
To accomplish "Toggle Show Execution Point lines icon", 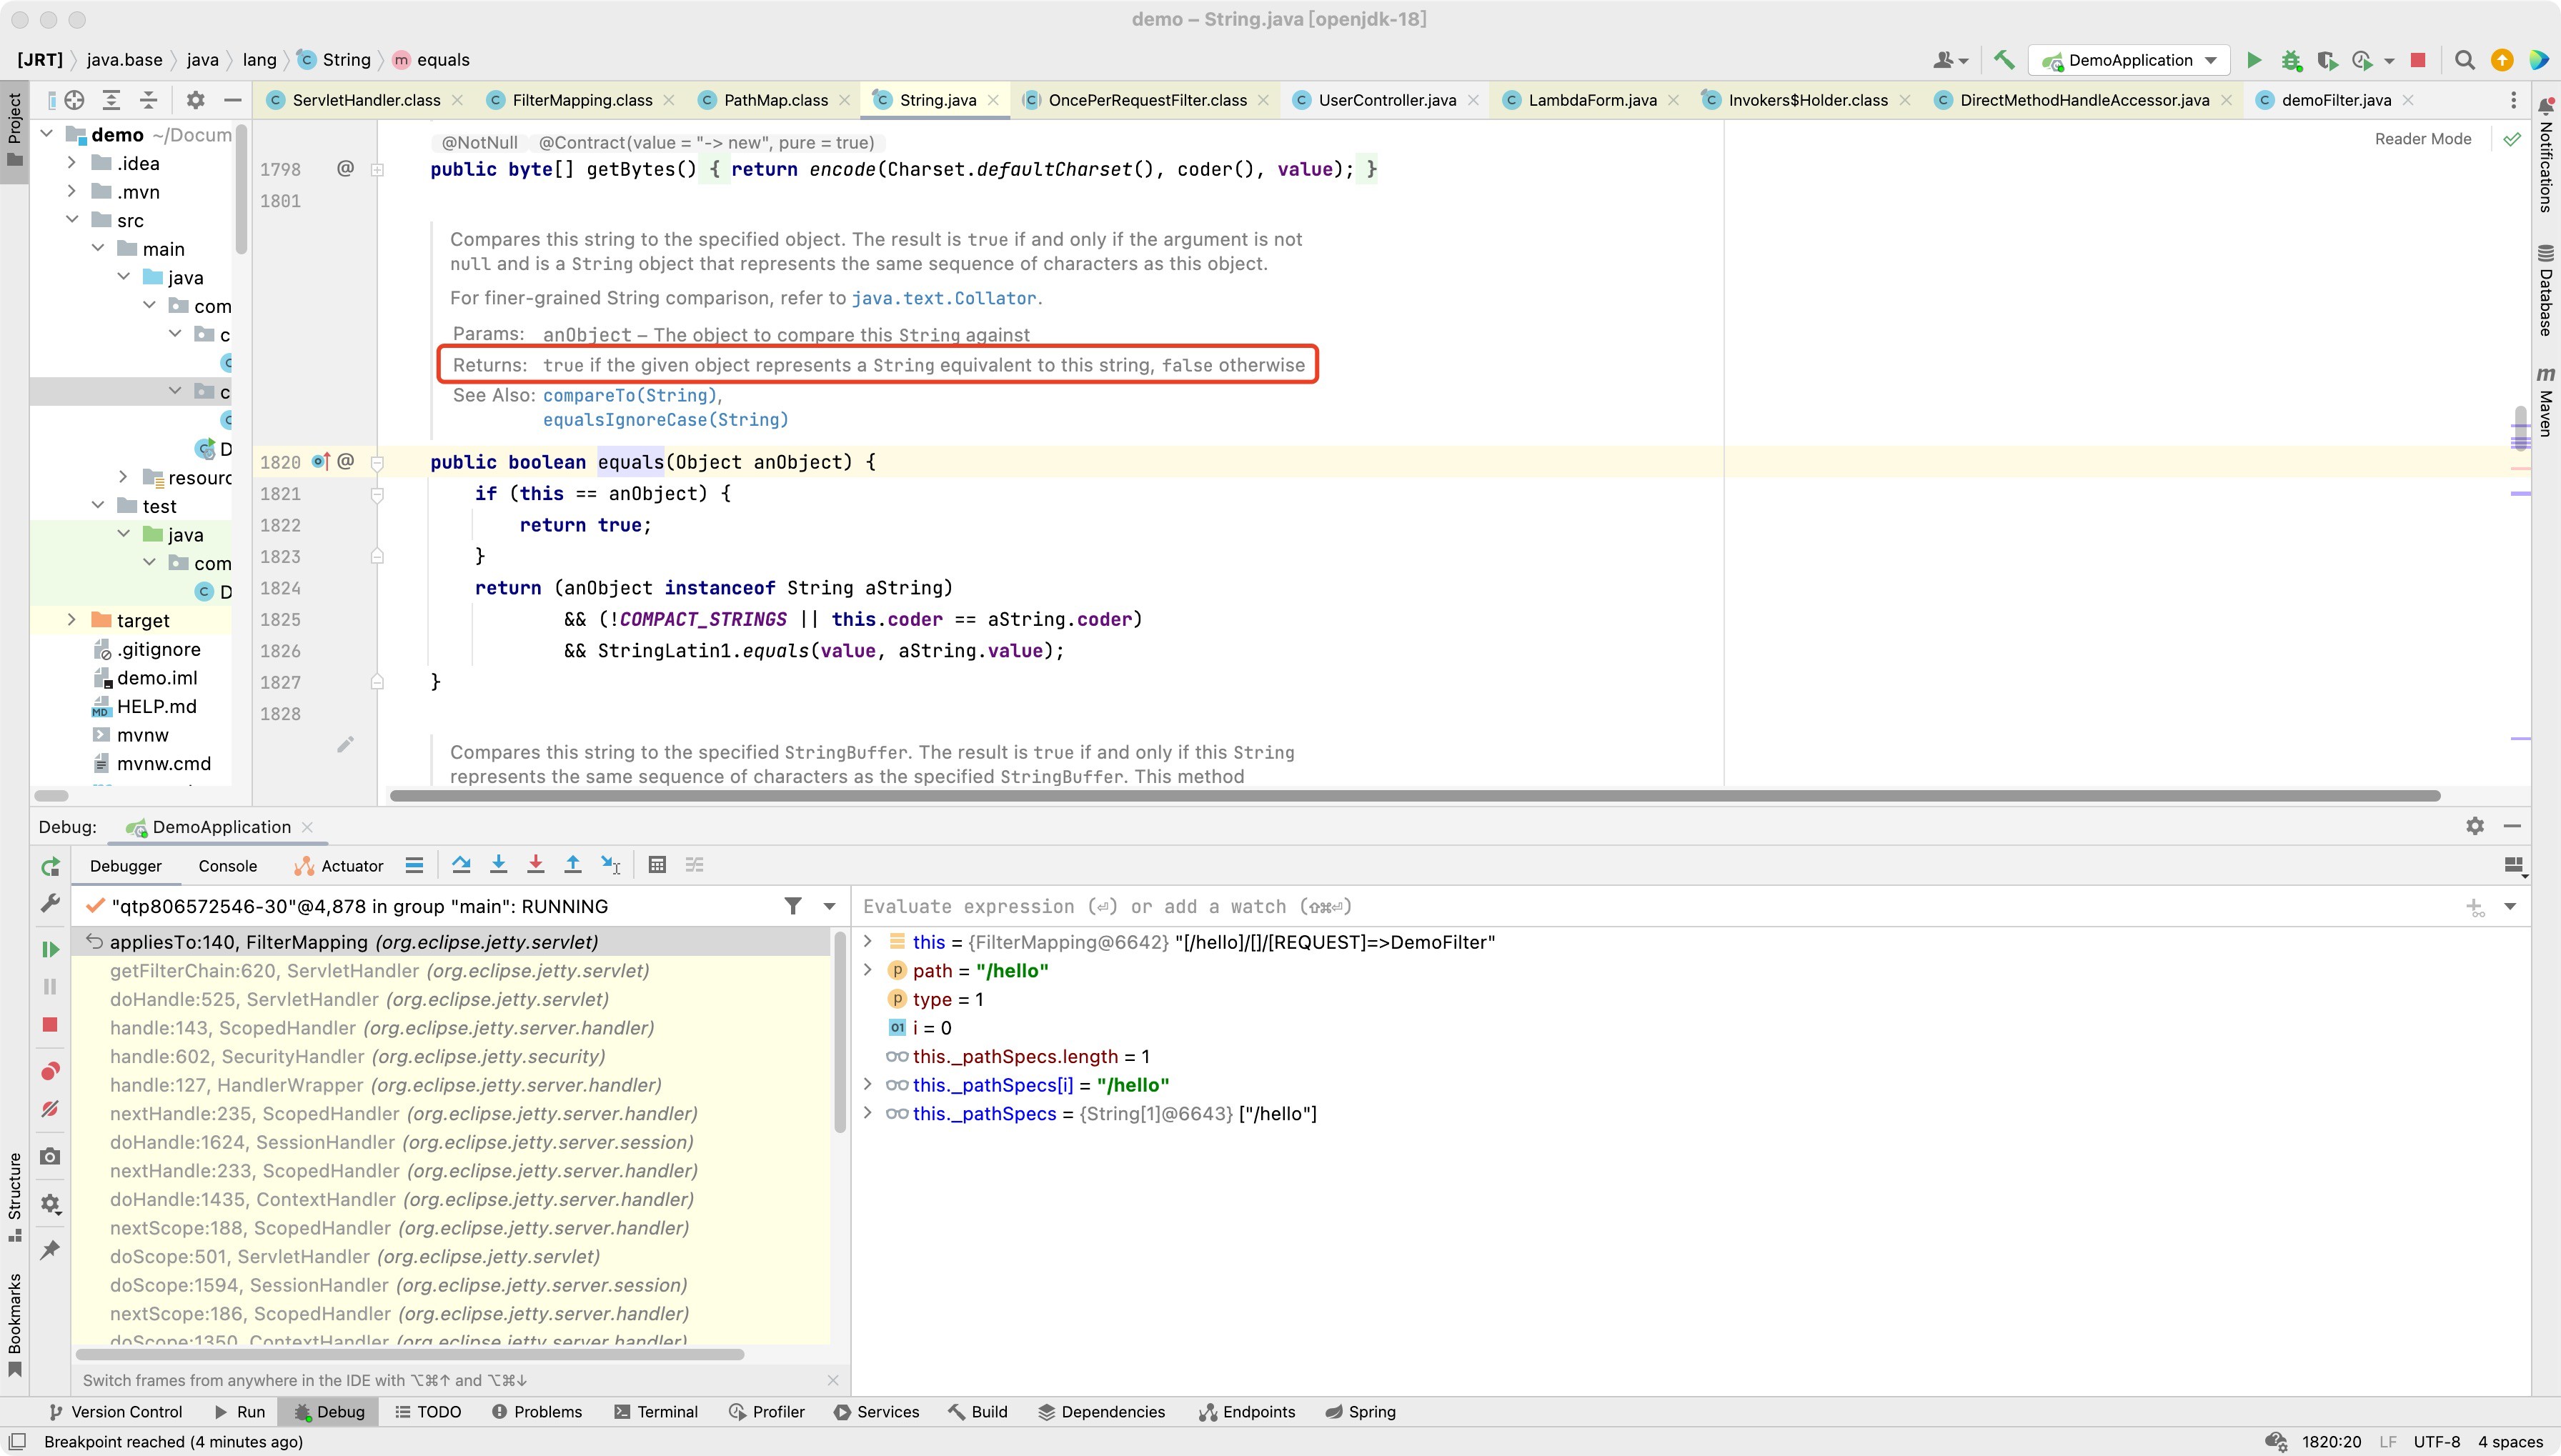I will (x=414, y=865).
